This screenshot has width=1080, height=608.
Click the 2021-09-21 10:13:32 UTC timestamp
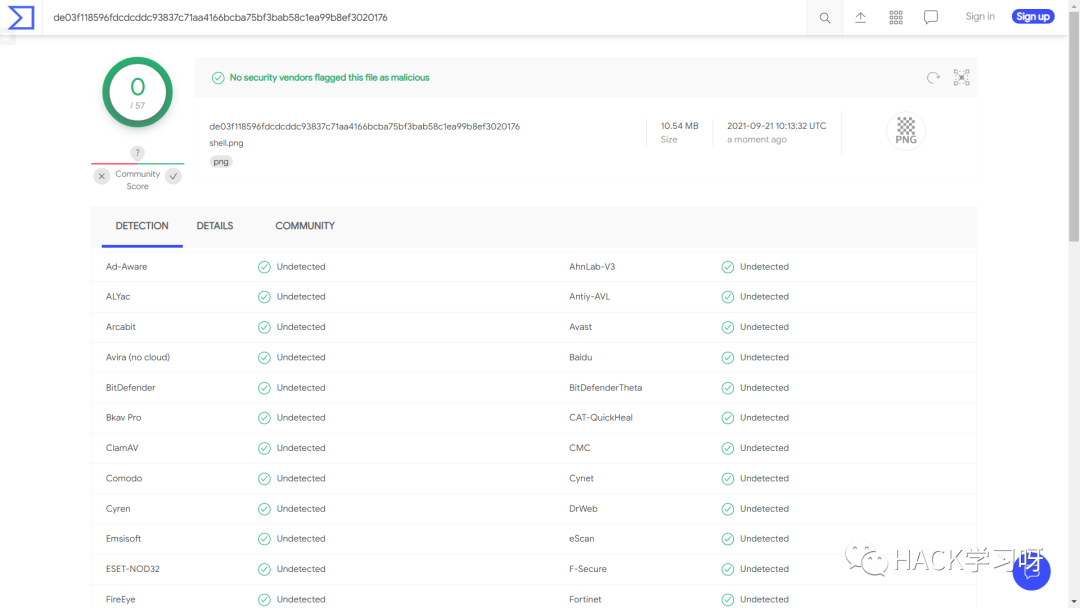click(776, 126)
